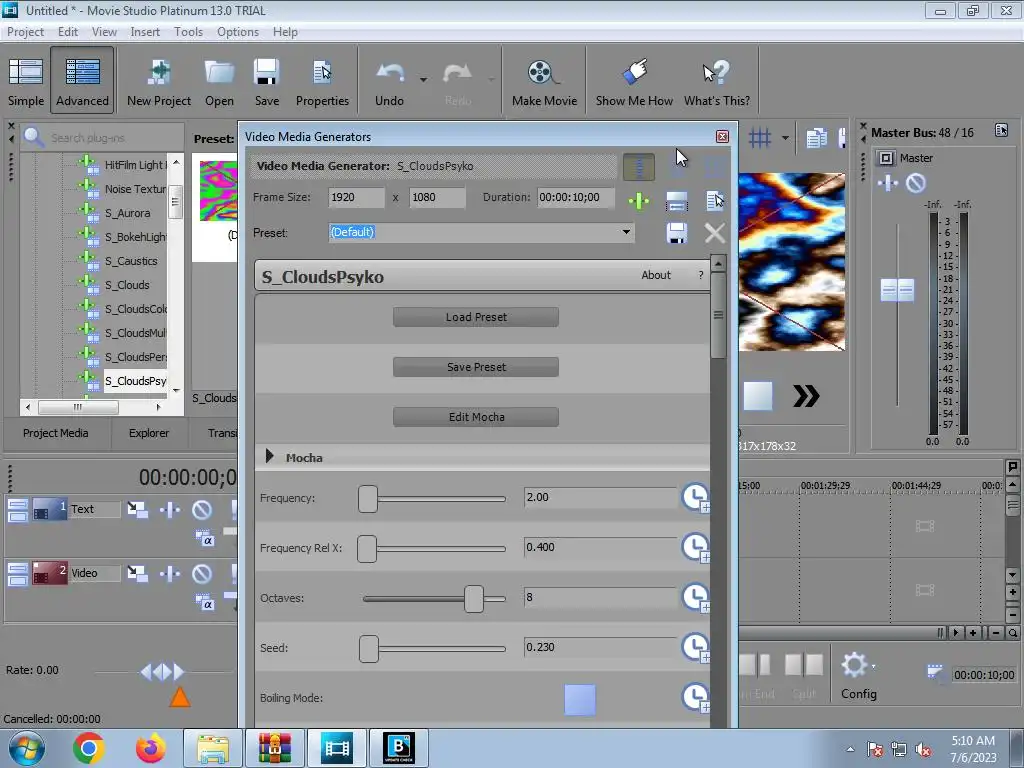
Task: Start a New Project
Action: (159, 82)
